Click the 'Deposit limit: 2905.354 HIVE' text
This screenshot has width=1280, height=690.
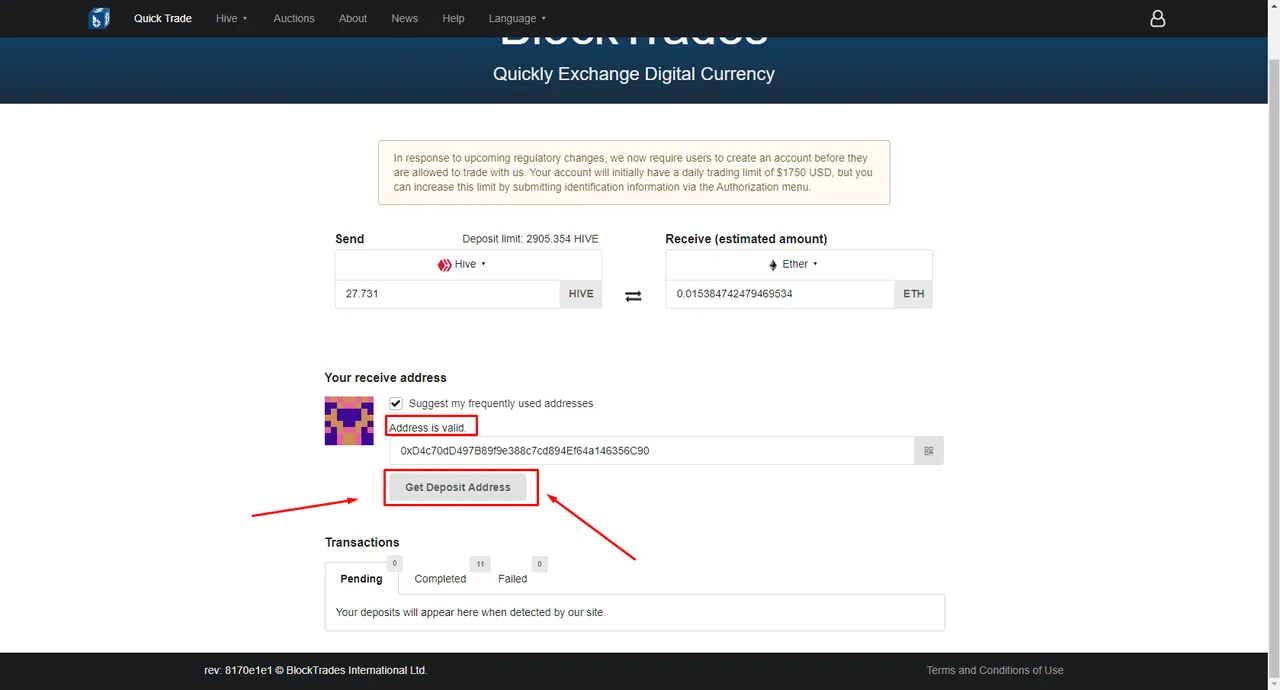point(530,239)
